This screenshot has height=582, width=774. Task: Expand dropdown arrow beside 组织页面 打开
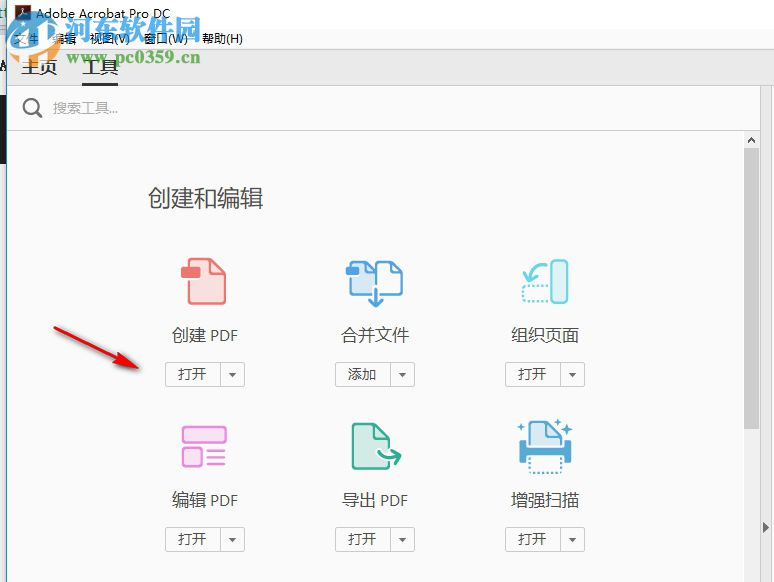pos(573,375)
